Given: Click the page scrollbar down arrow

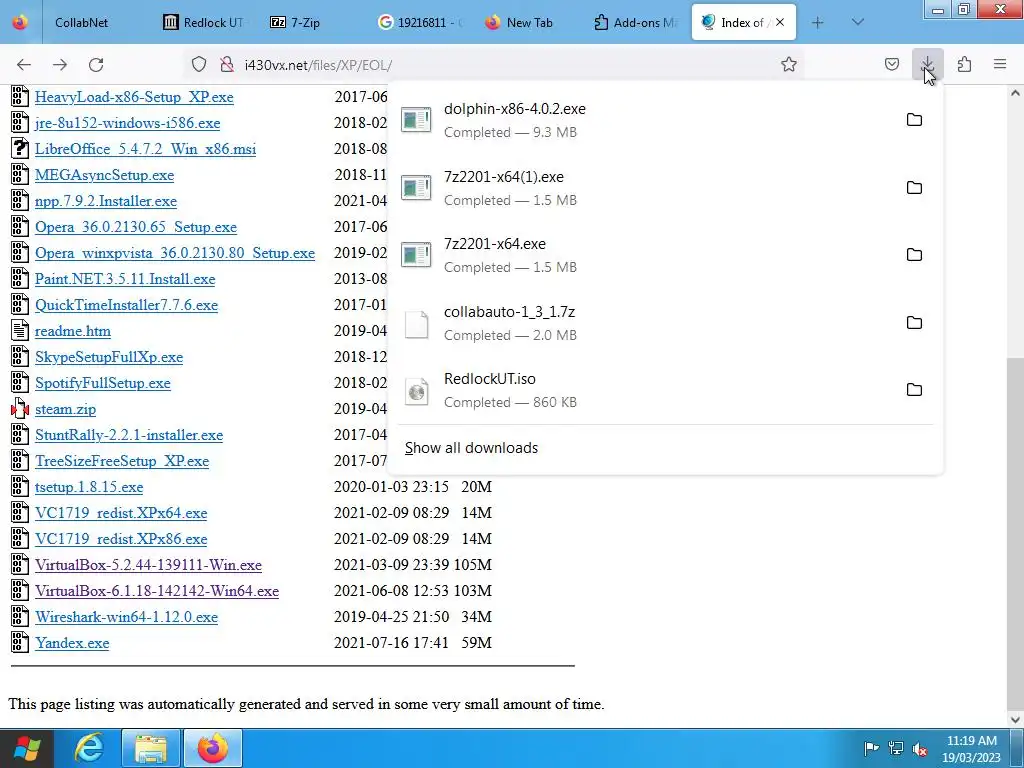Looking at the screenshot, I should (x=1015, y=720).
